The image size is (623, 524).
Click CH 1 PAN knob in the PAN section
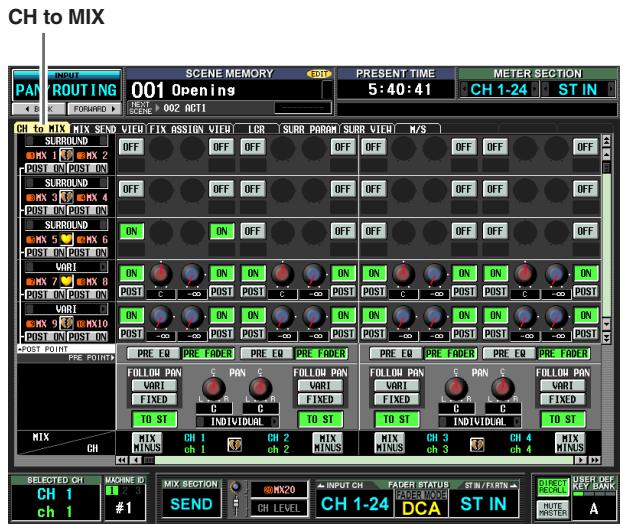point(214,388)
